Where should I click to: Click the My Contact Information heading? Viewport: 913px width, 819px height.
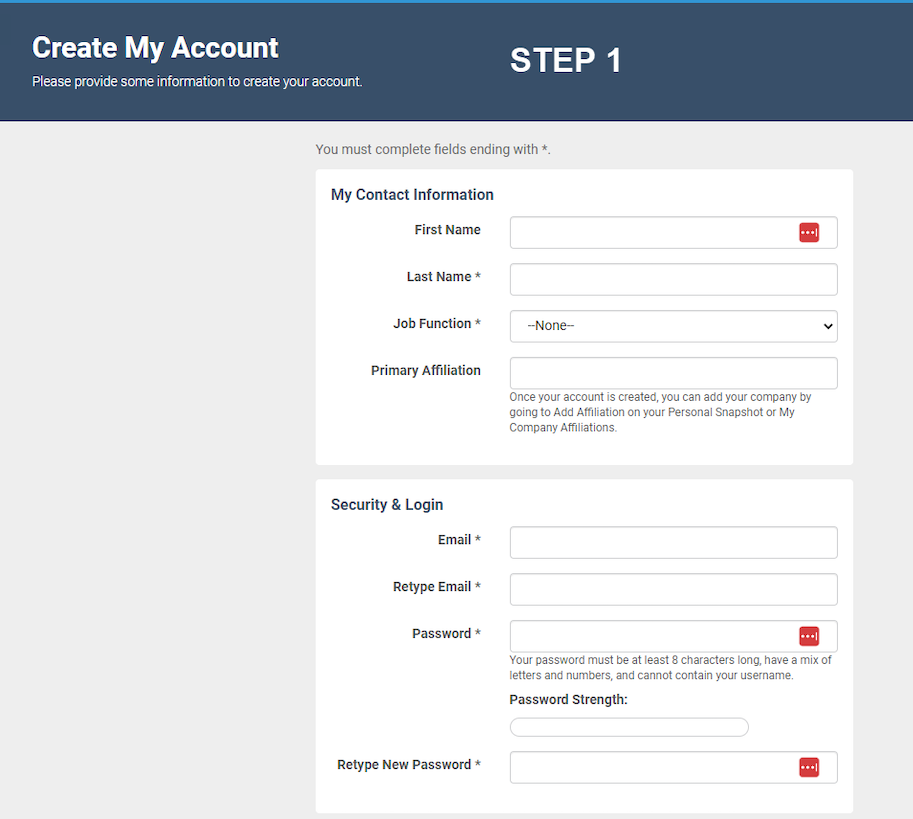412,194
